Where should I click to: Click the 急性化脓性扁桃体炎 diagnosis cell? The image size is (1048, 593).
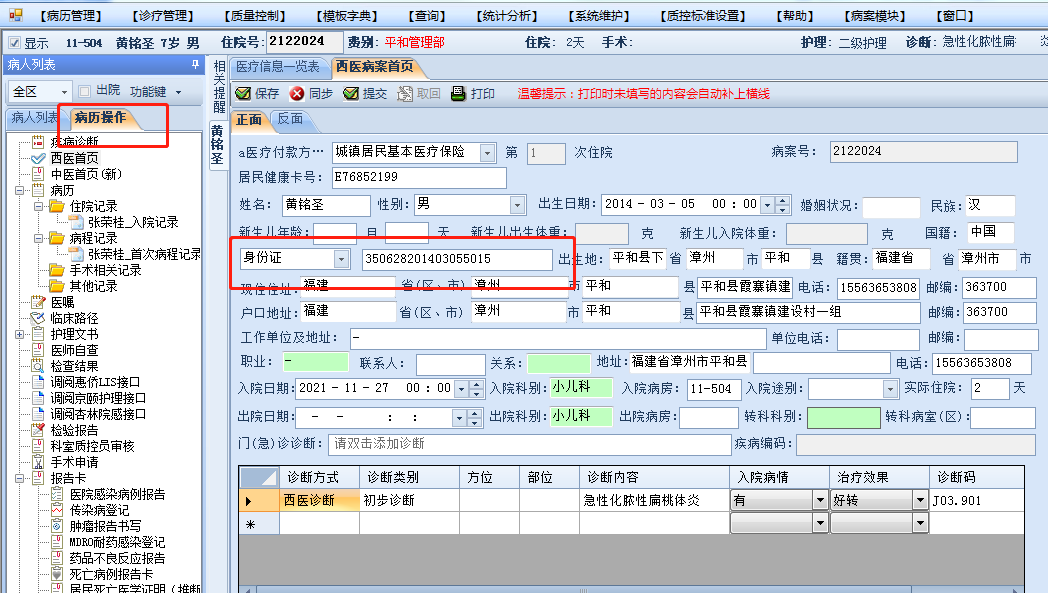[654, 500]
